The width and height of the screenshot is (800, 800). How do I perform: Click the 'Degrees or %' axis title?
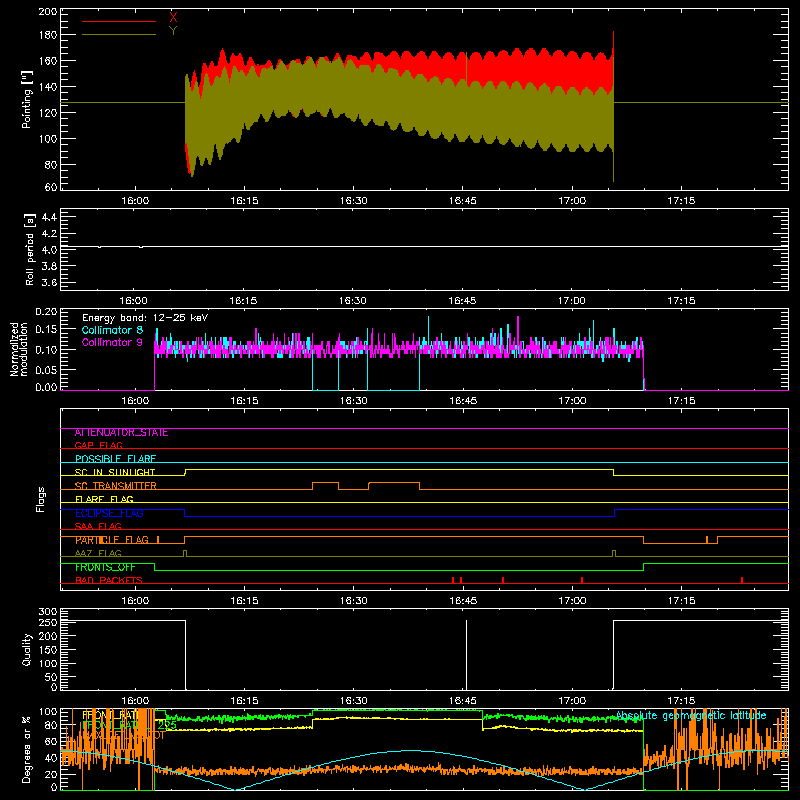tap(27, 750)
